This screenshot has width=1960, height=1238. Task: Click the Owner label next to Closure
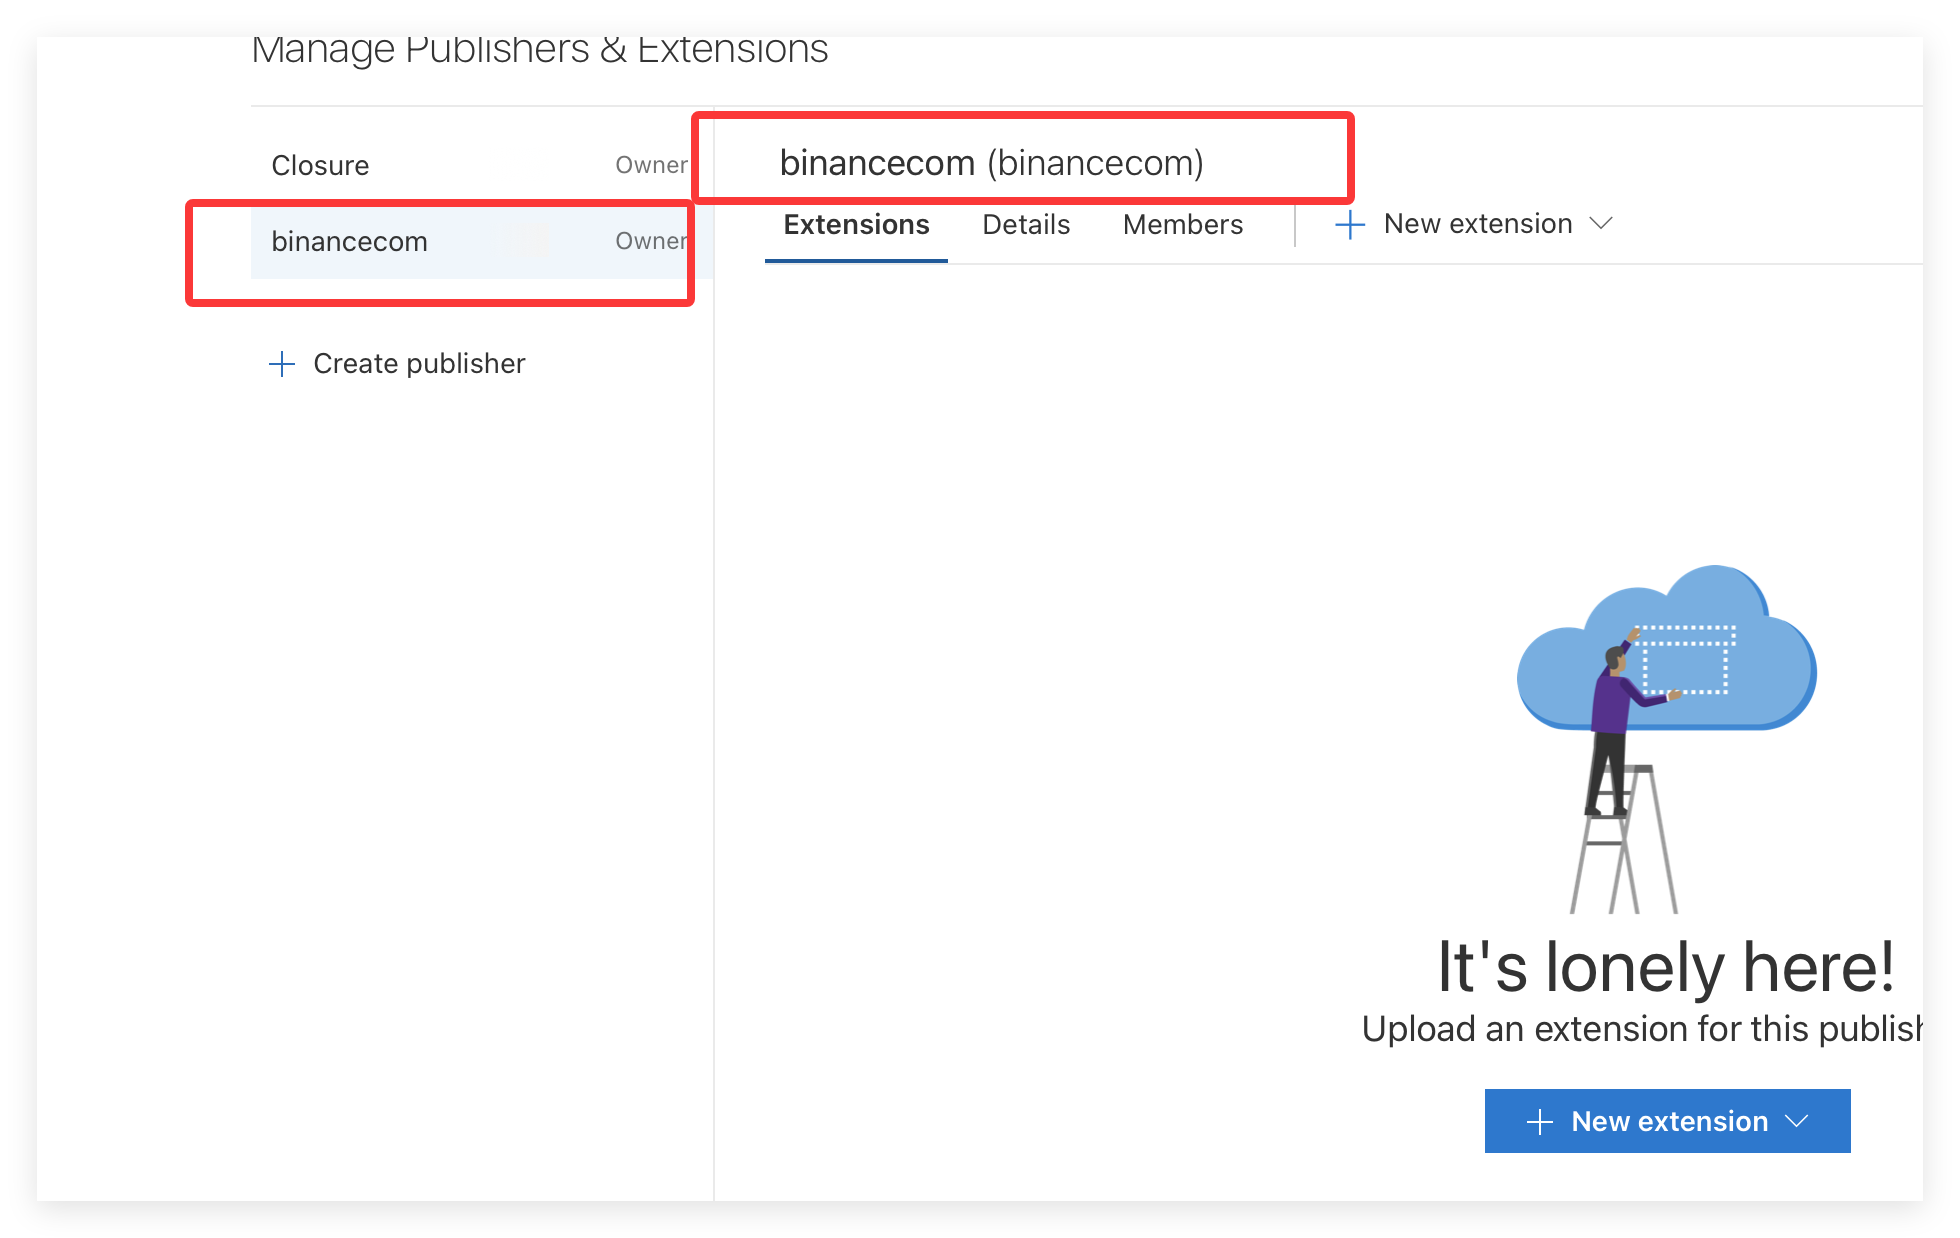click(651, 165)
